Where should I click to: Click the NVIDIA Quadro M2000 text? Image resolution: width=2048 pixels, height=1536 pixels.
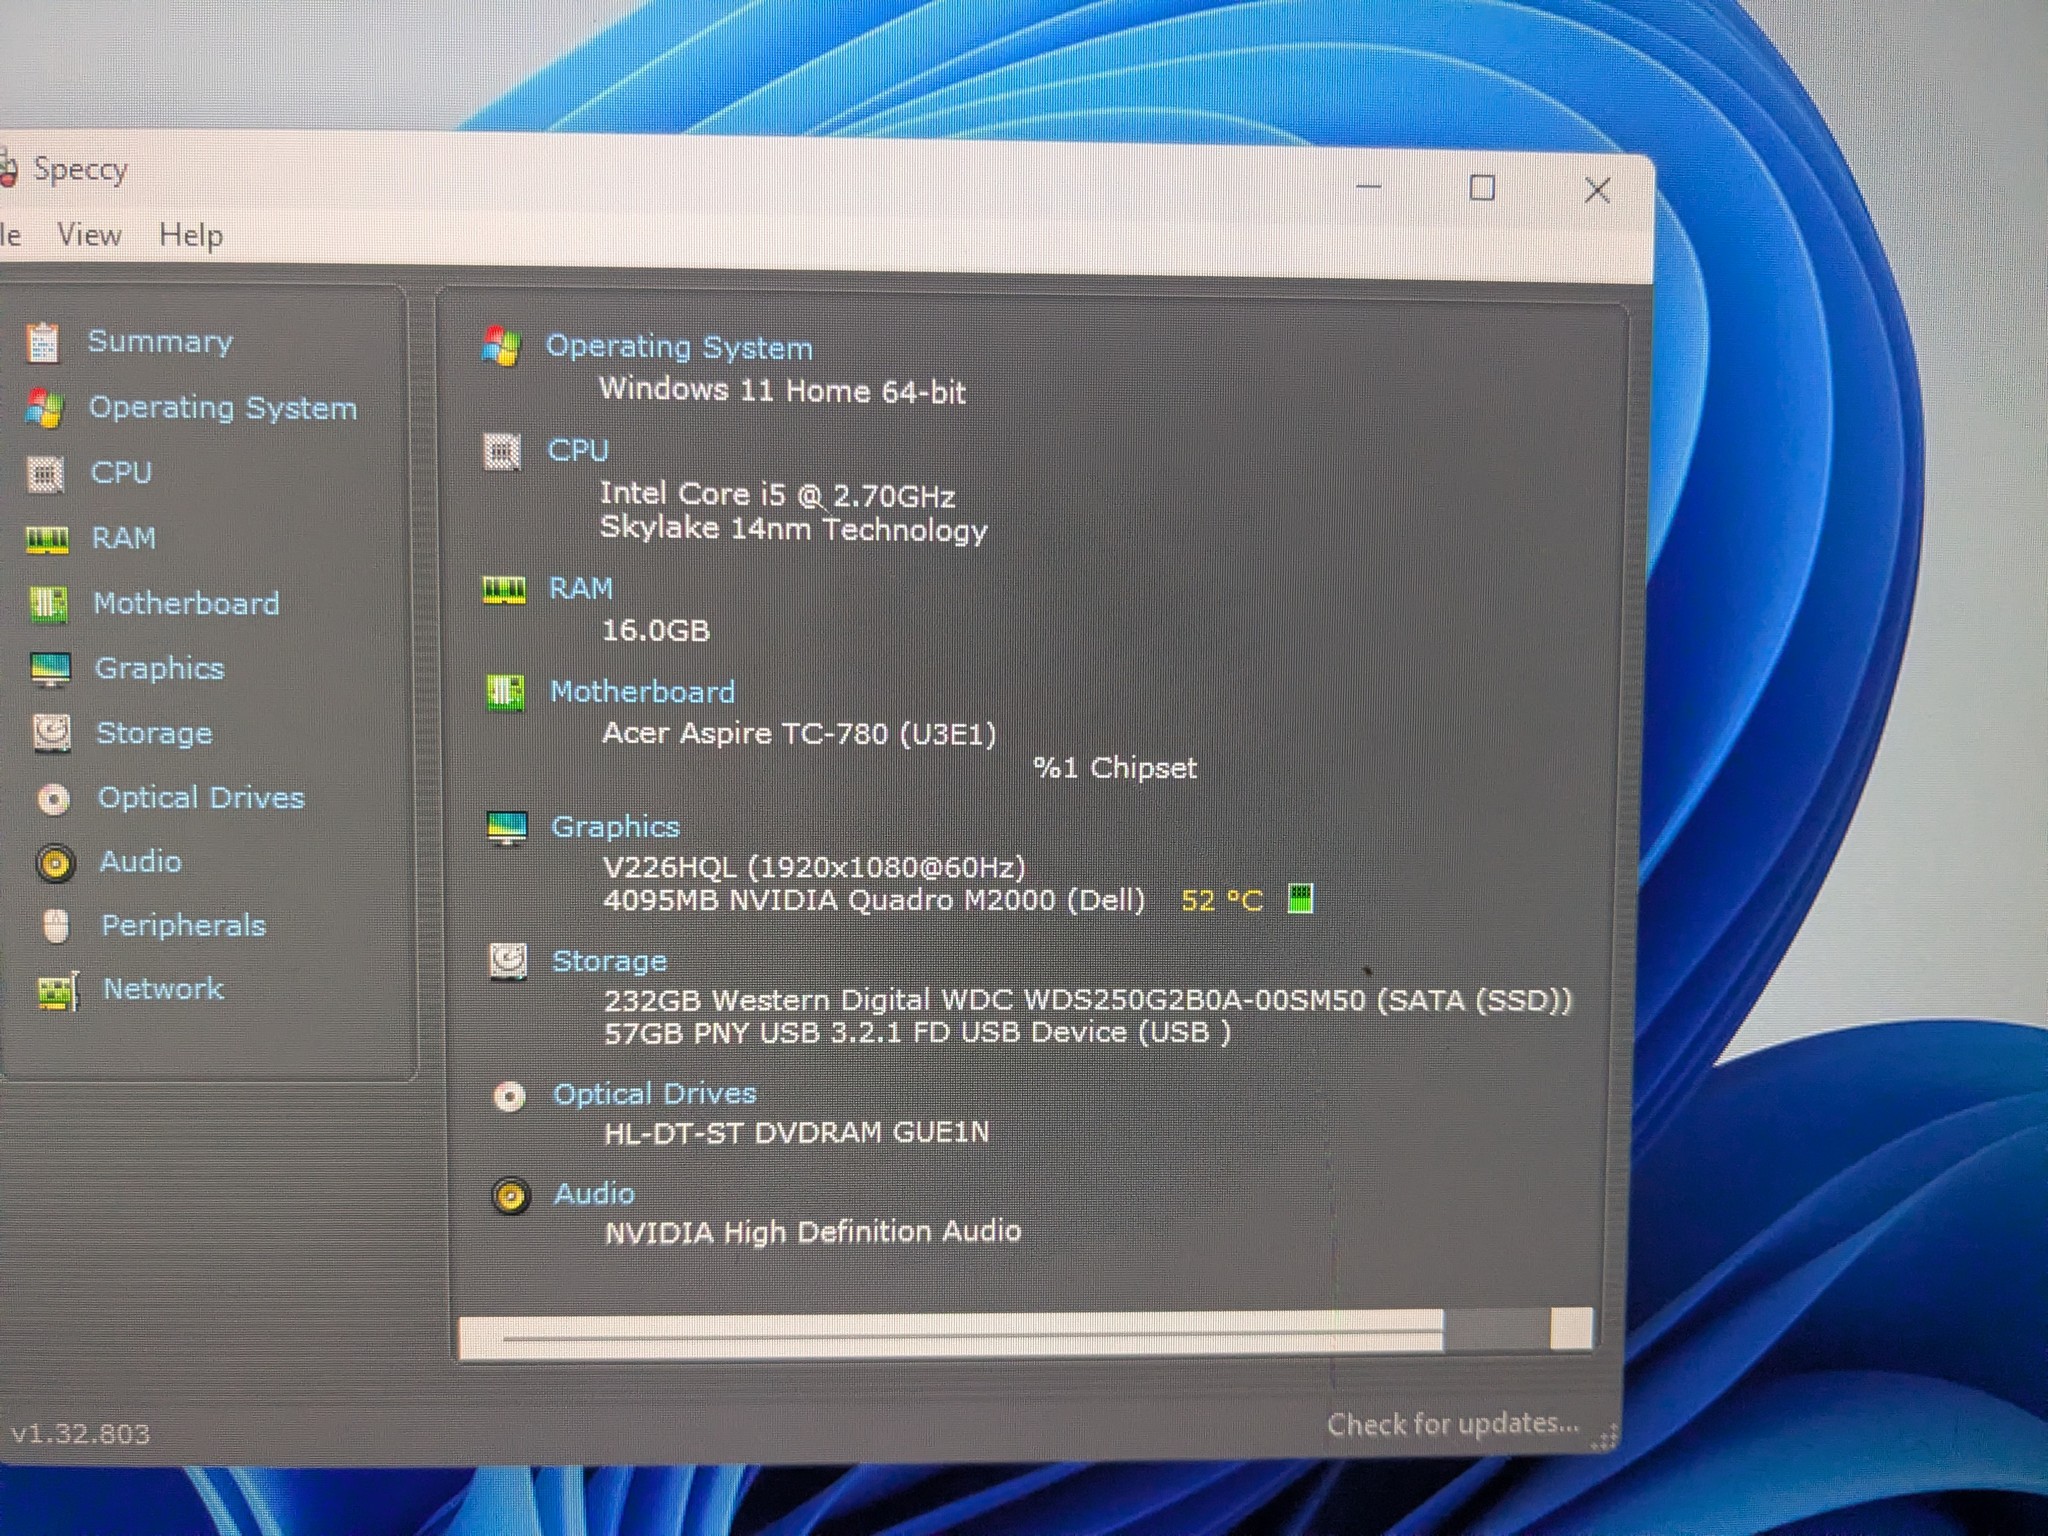874,900
